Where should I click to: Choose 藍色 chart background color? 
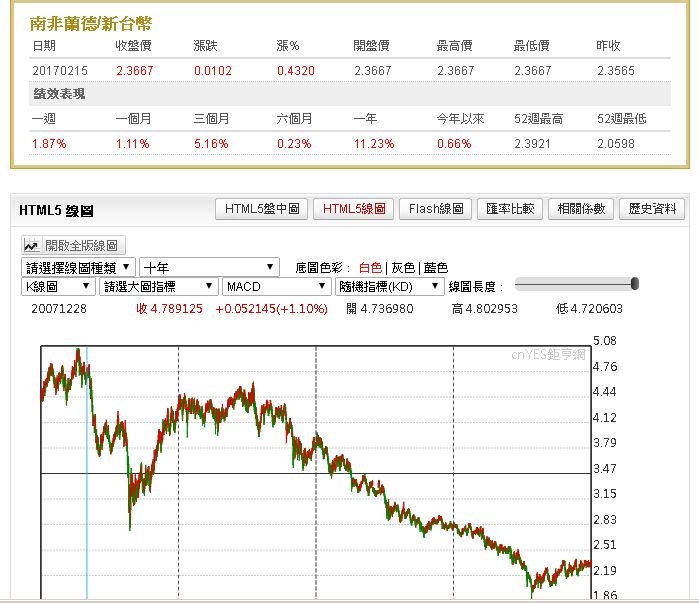436,268
